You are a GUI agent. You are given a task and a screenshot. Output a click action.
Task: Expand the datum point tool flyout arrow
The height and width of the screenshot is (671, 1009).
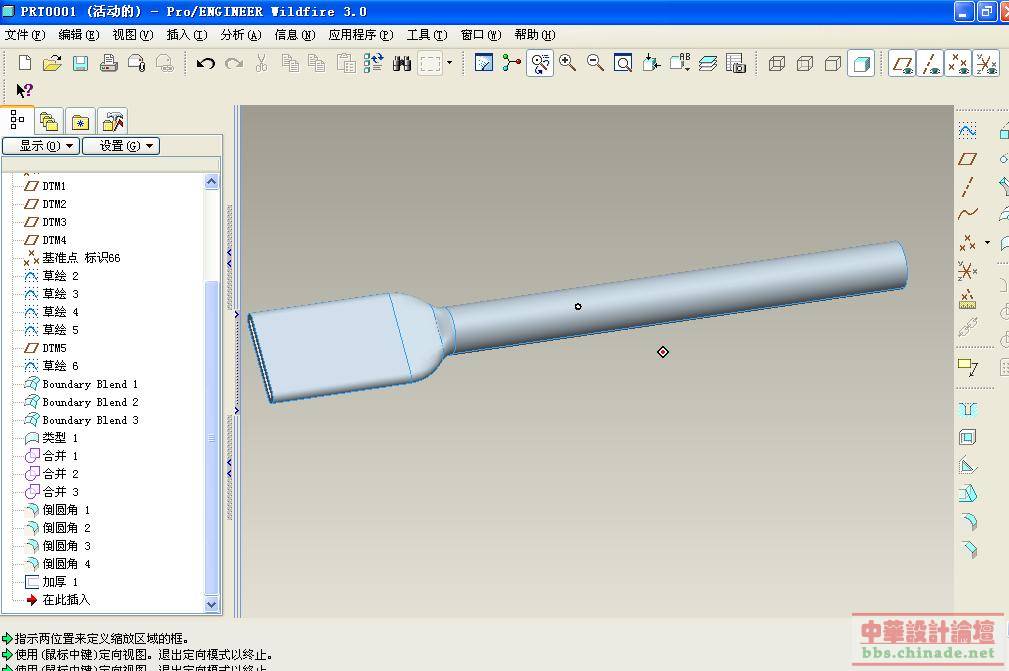pyautogui.click(x=987, y=243)
